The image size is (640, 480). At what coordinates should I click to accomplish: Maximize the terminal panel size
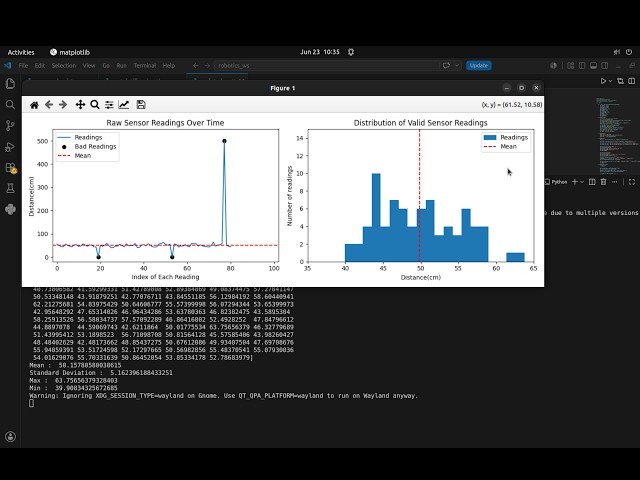click(632, 182)
